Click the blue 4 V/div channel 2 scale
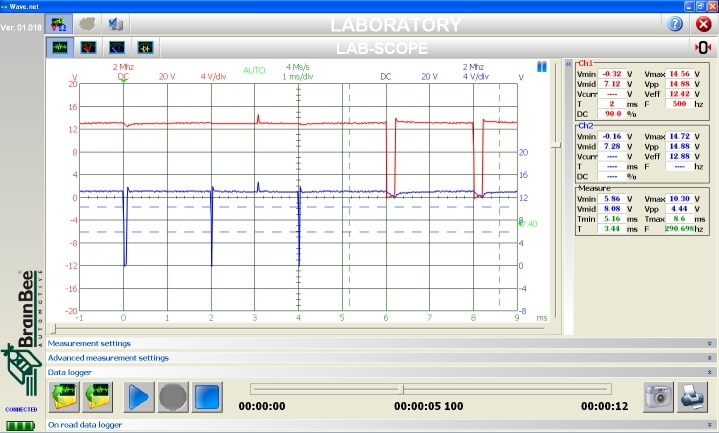 pyautogui.click(x=476, y=77)
